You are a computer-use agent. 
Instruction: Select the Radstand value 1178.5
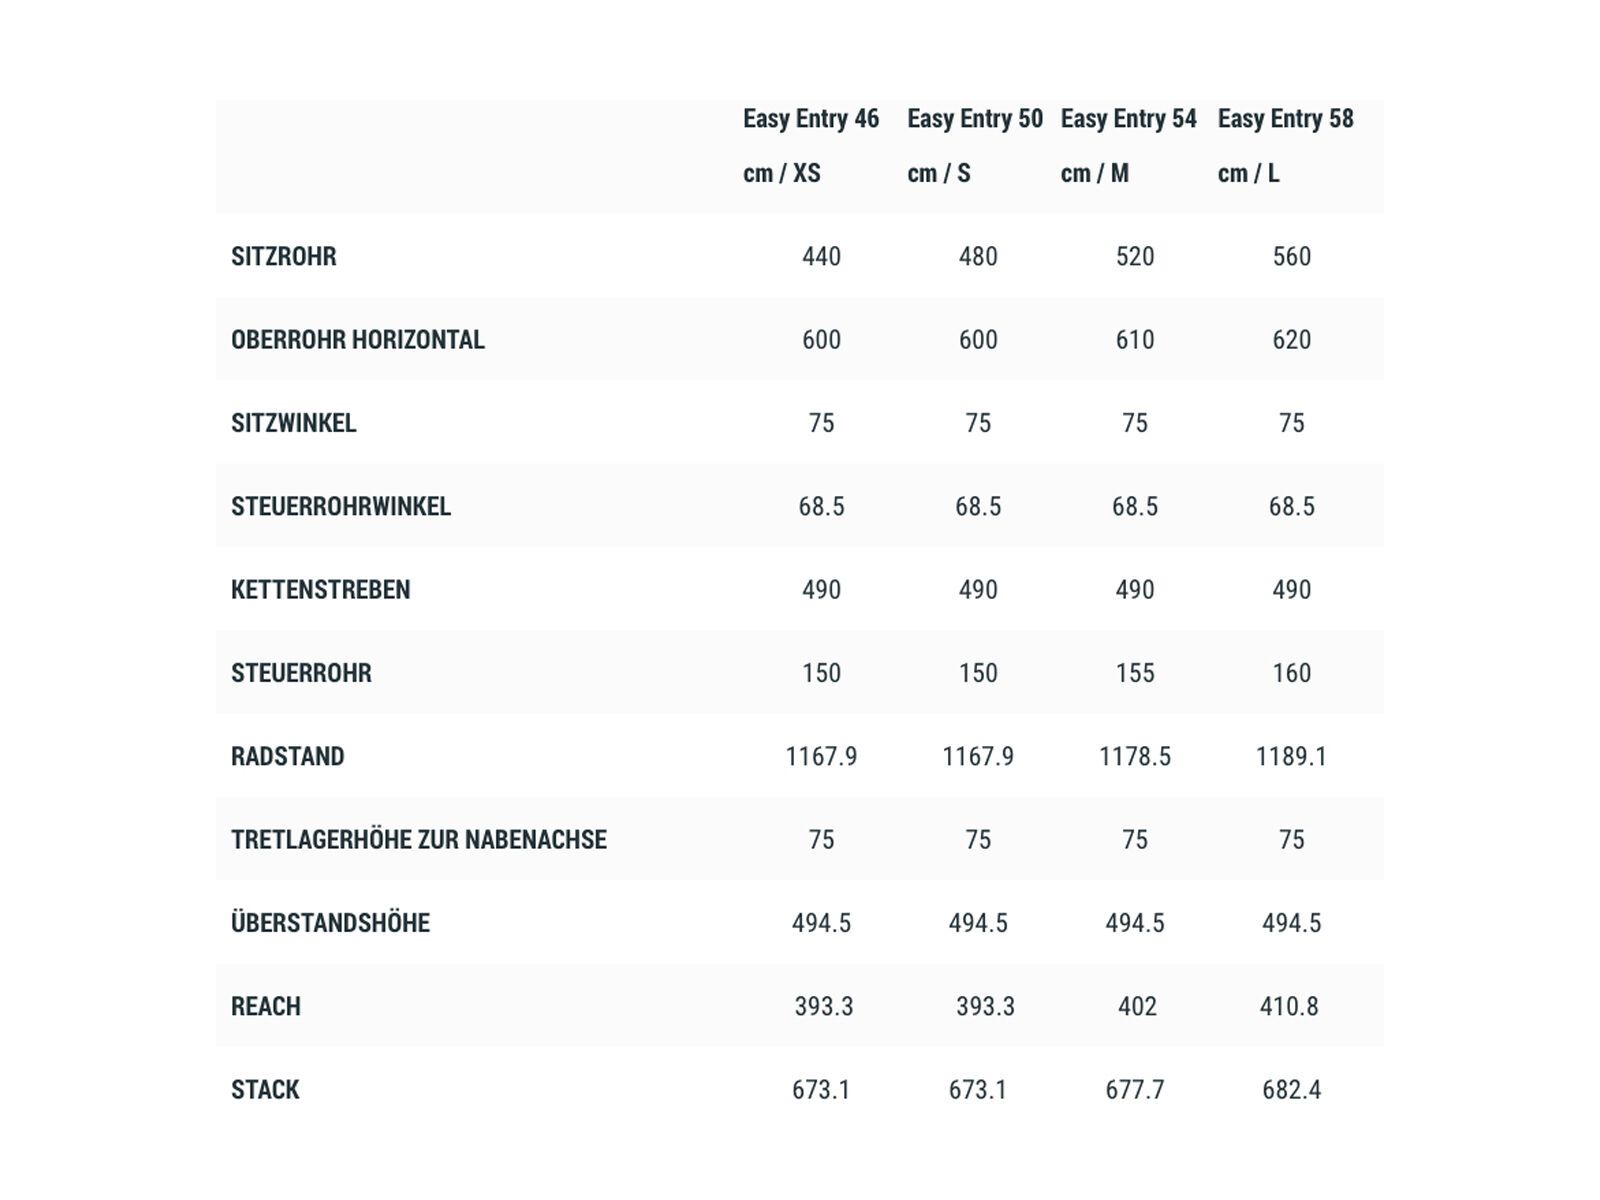[x=1135, y=757]
